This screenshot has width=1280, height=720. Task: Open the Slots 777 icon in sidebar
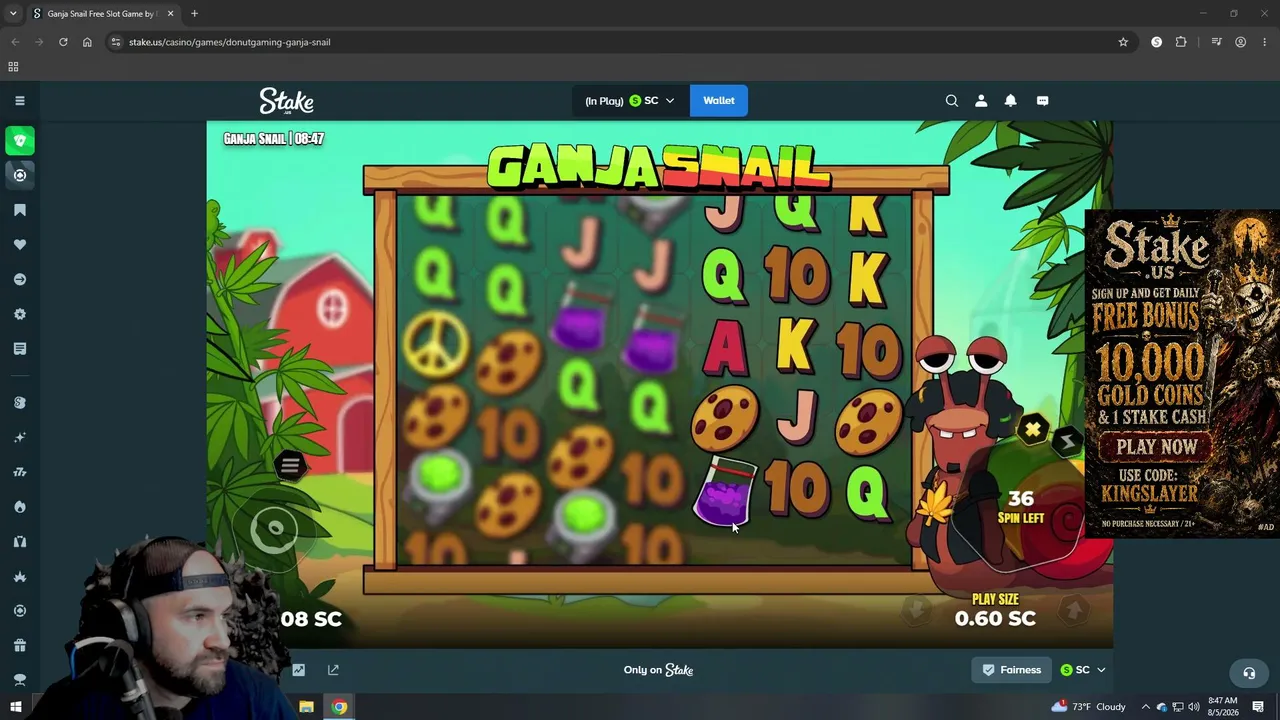pos(20,472)
